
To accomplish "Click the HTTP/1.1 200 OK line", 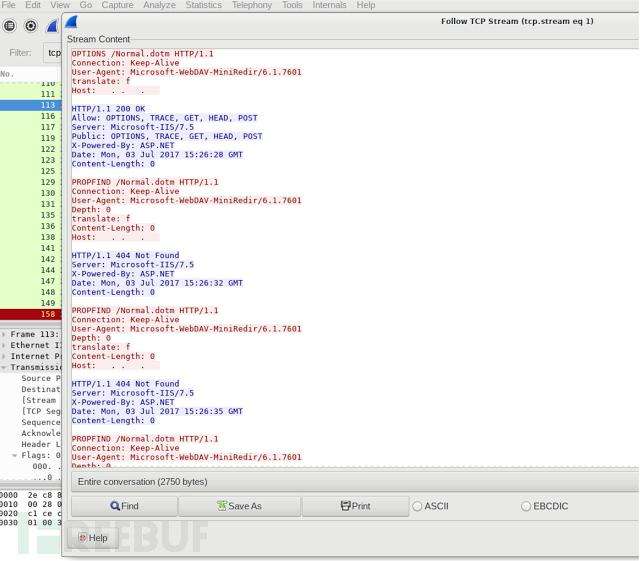I will click(x=108, y=109).
